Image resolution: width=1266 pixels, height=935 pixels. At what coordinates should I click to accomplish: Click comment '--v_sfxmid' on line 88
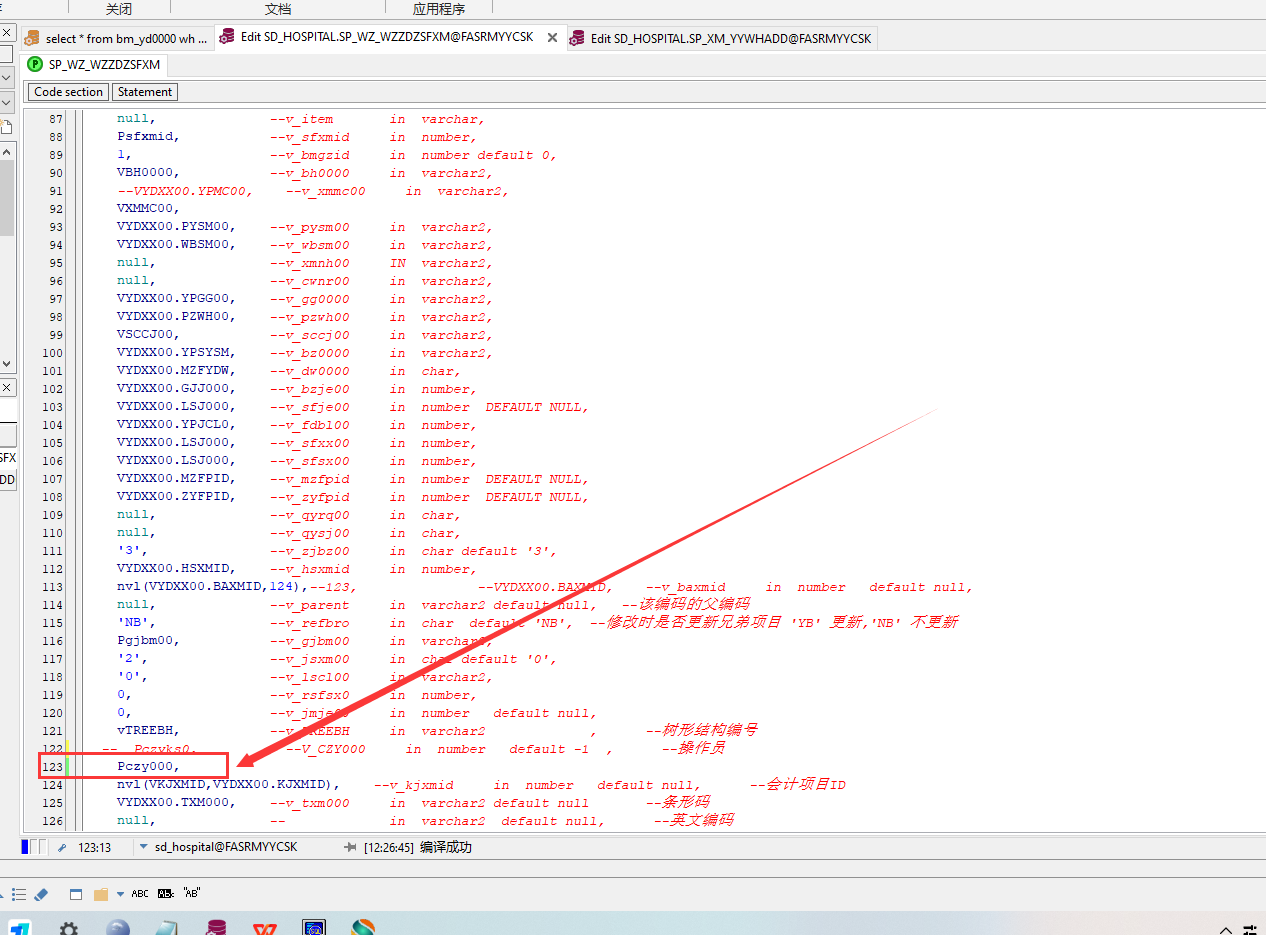click(310, 137)
